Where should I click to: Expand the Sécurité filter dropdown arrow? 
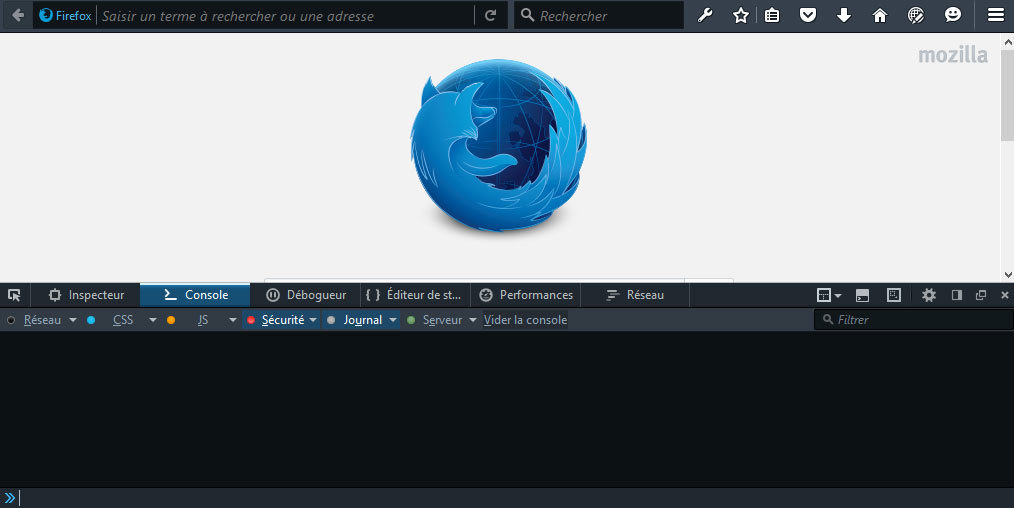313,320
